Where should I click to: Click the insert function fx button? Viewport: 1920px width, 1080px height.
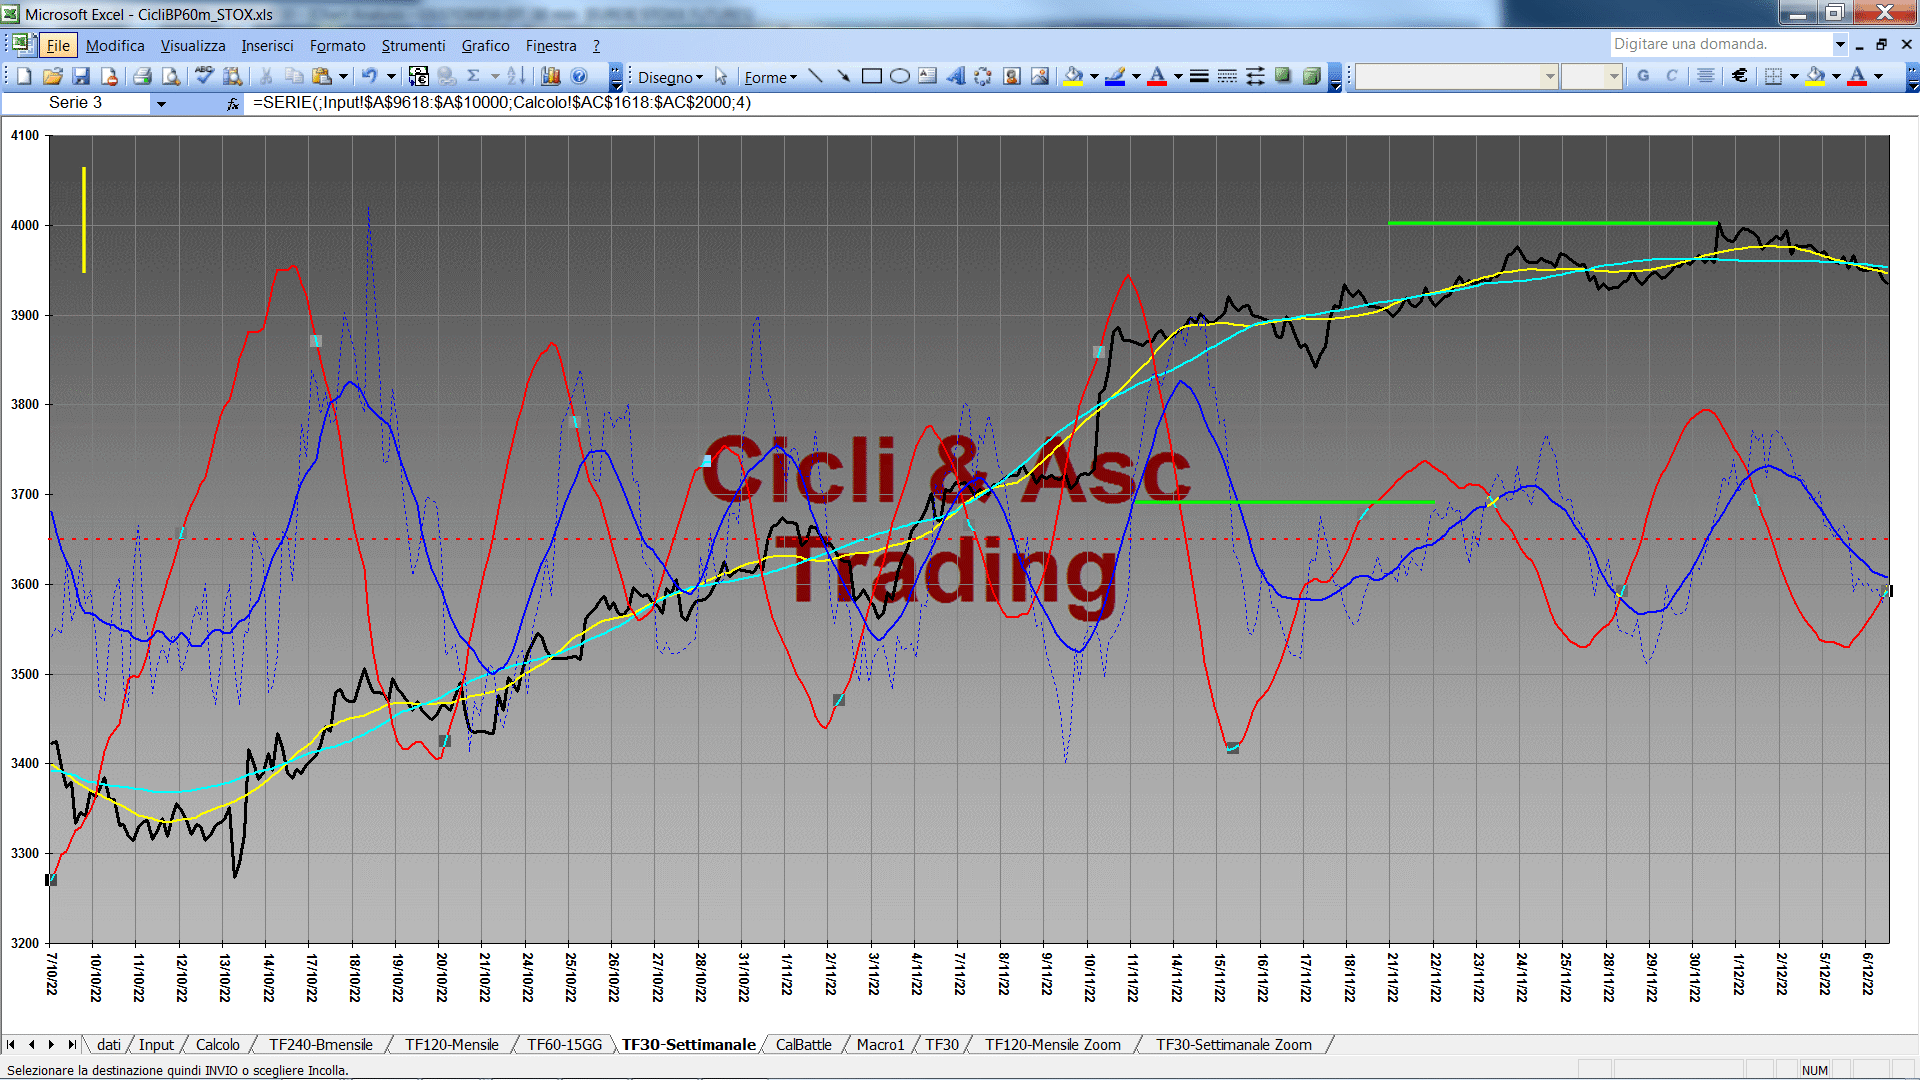click(x=232, y=103)
